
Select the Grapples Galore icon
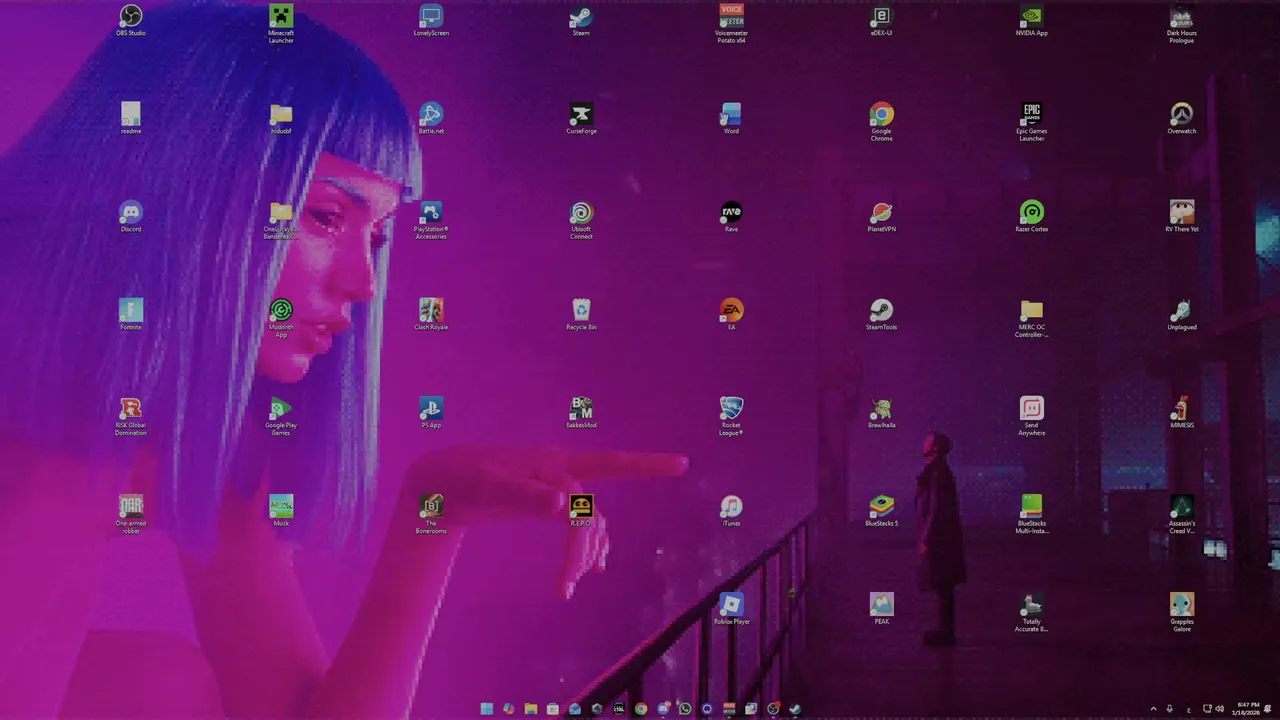(x=1181, y=612)
